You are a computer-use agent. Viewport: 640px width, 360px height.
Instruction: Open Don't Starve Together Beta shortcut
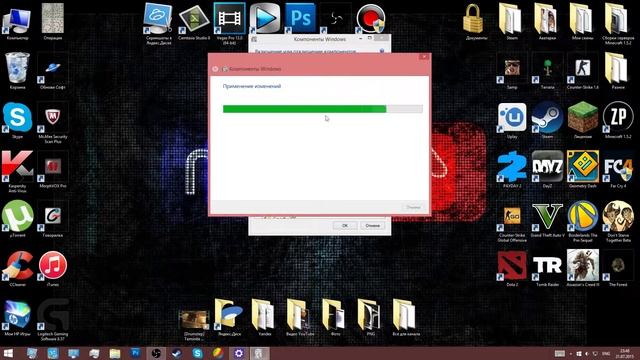click(618, 221)
